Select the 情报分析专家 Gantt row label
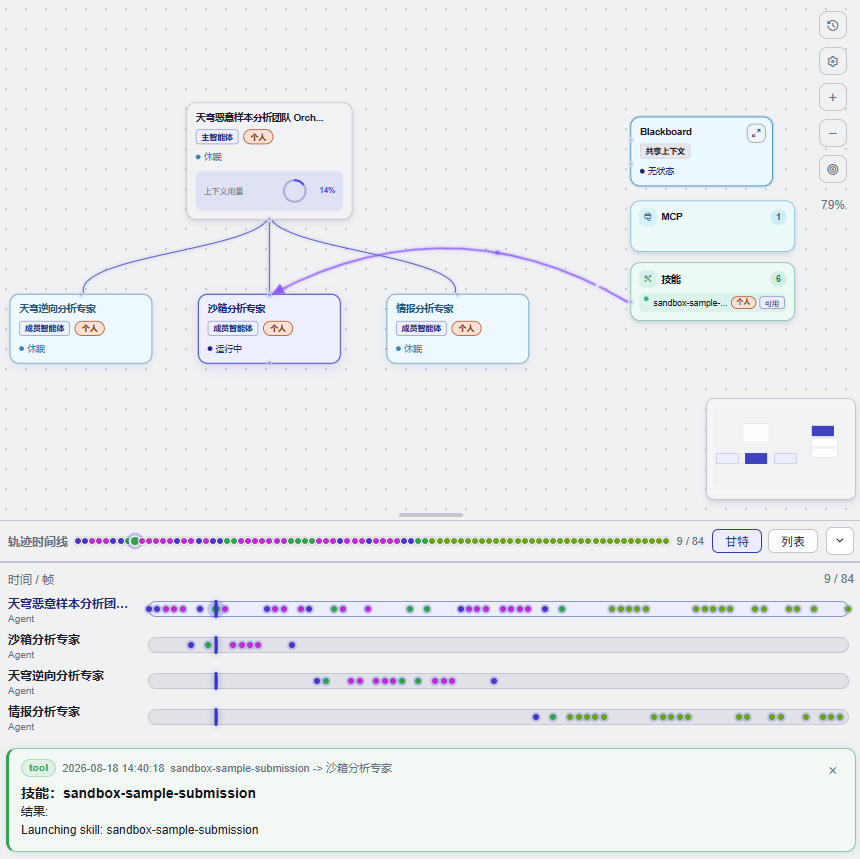Screen dimensions: 860x859 pyautogui.click(x=44, y=711)
